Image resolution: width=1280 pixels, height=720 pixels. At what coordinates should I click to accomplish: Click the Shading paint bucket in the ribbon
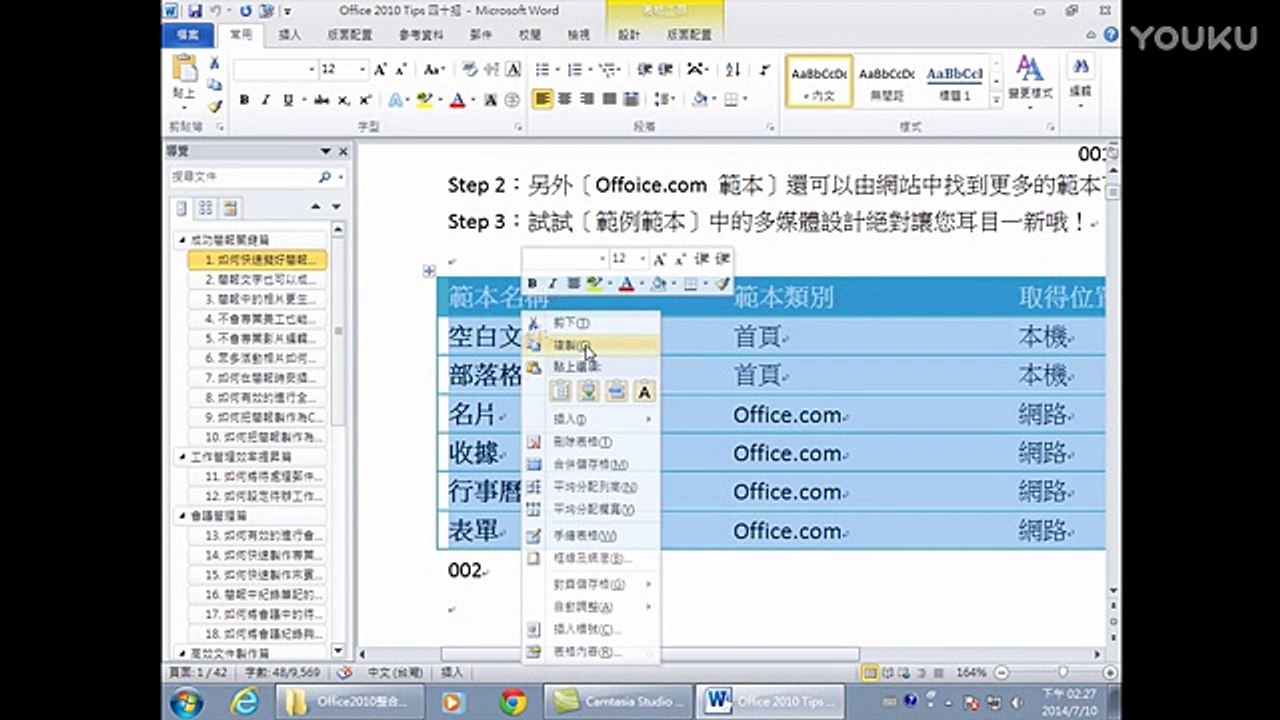click(x=699, y=100)
